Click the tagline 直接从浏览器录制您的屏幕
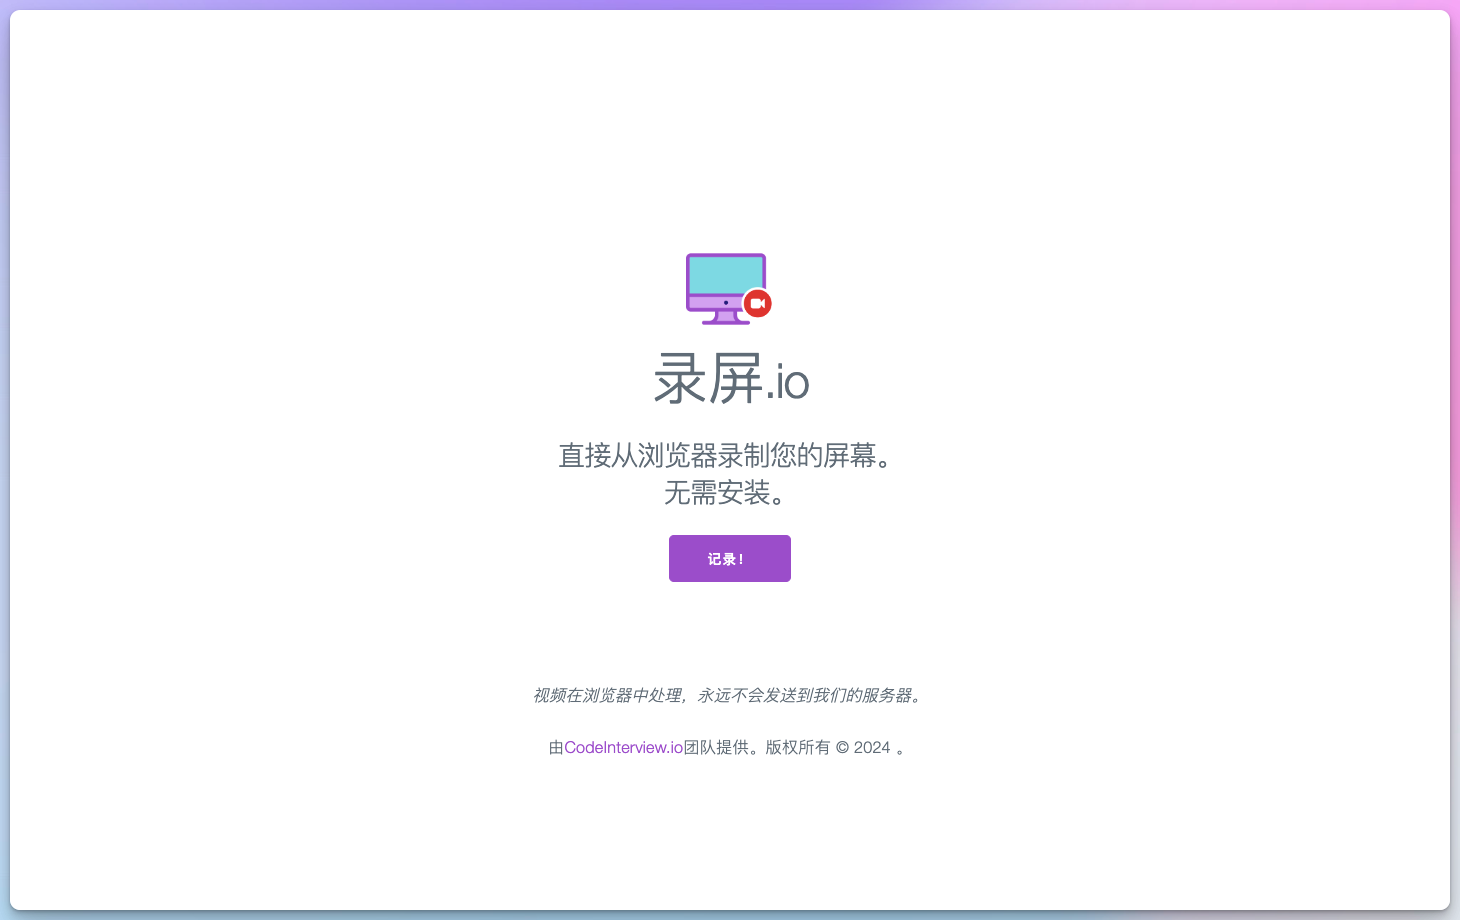Viewport: 1460px width, 920px height. [725, 456]
